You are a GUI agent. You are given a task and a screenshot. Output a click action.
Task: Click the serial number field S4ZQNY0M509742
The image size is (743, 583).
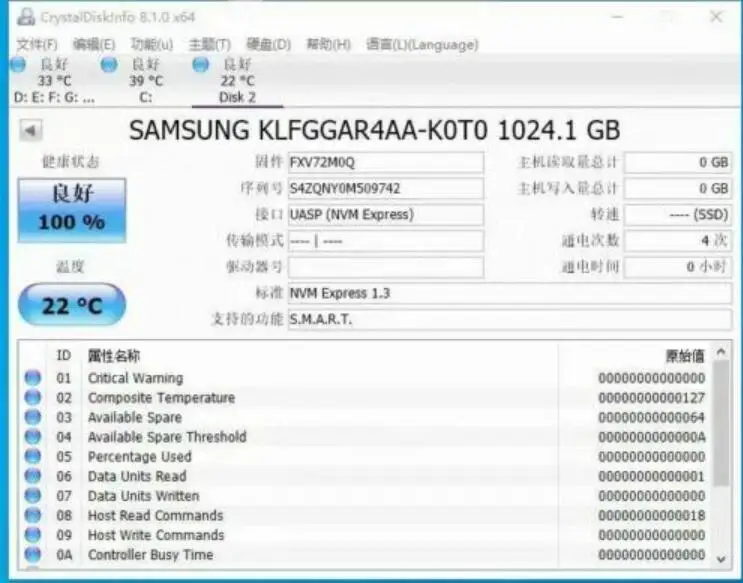[386, 189]
